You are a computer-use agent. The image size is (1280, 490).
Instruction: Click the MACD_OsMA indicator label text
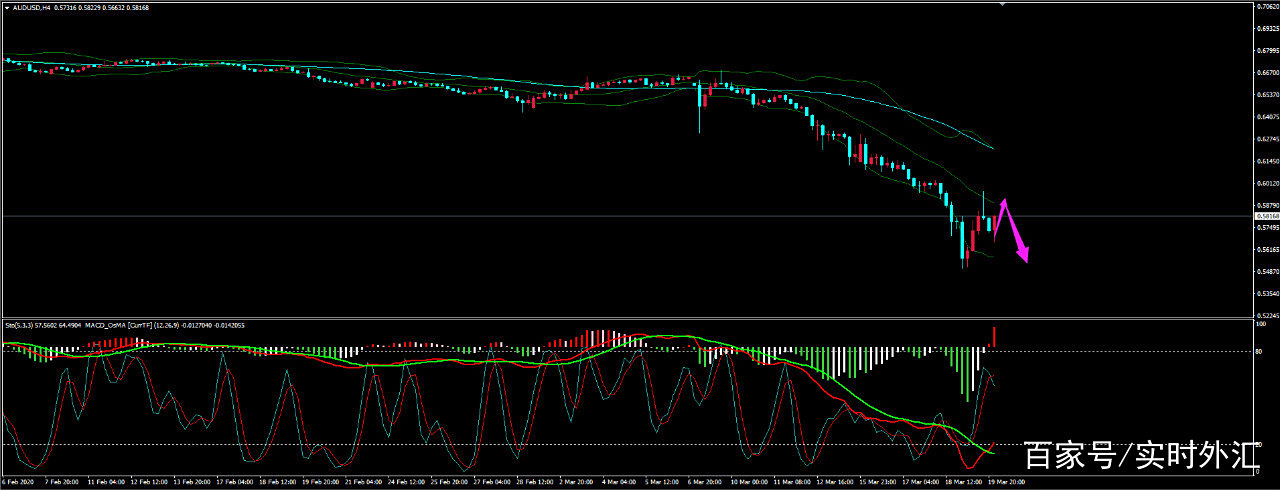point(104,325)
